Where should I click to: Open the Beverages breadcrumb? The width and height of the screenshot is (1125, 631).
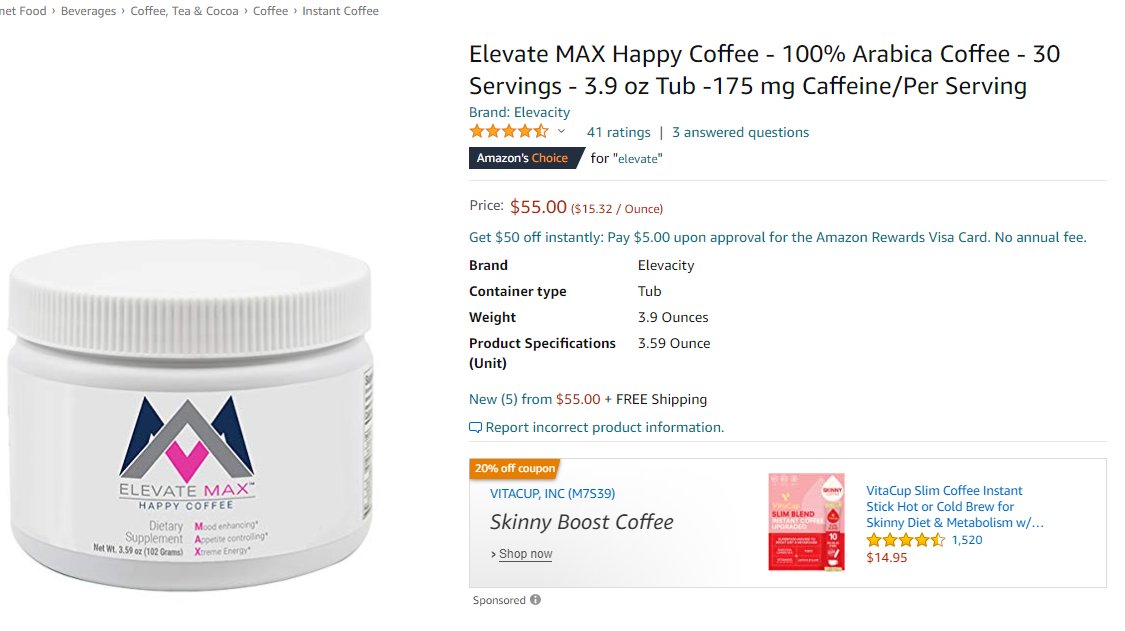(88, 11)
